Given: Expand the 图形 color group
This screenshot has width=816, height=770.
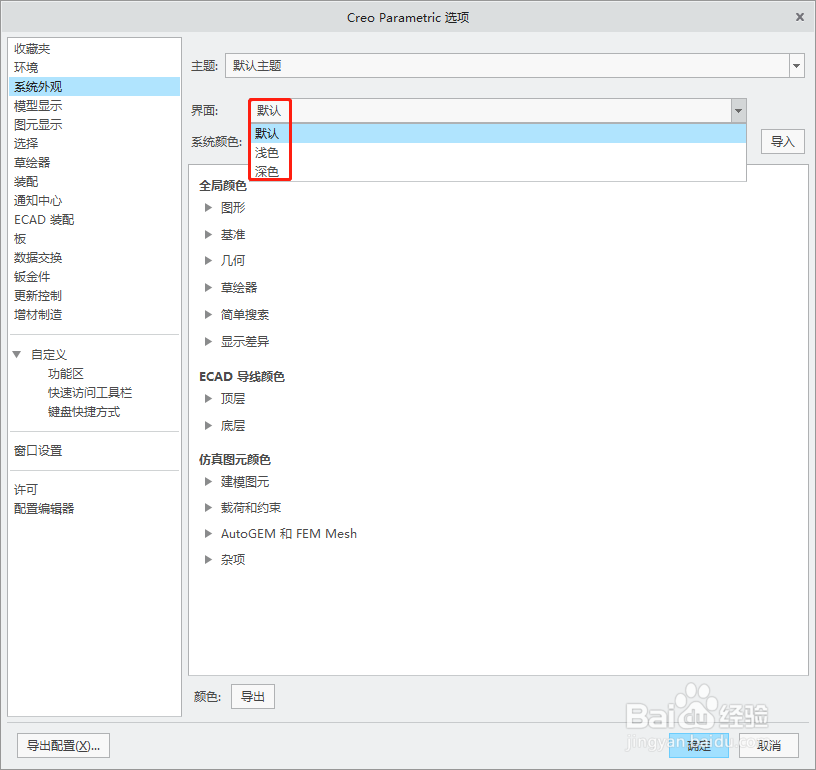Looking at the screenshot, I should 208,208.
